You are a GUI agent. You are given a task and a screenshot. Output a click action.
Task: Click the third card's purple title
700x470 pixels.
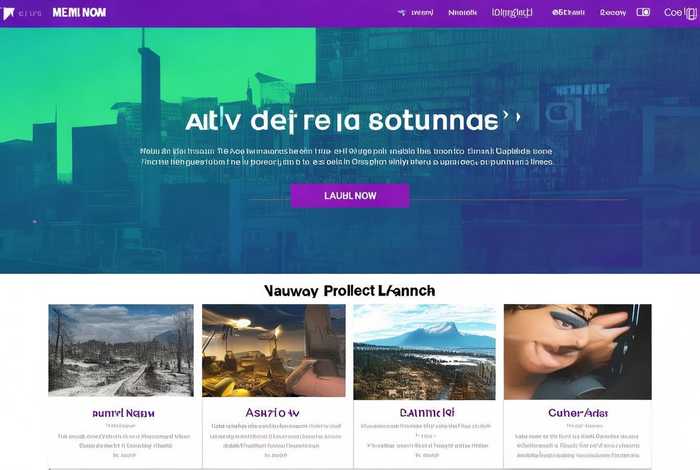pyautogui.click(x=427, y=413)
